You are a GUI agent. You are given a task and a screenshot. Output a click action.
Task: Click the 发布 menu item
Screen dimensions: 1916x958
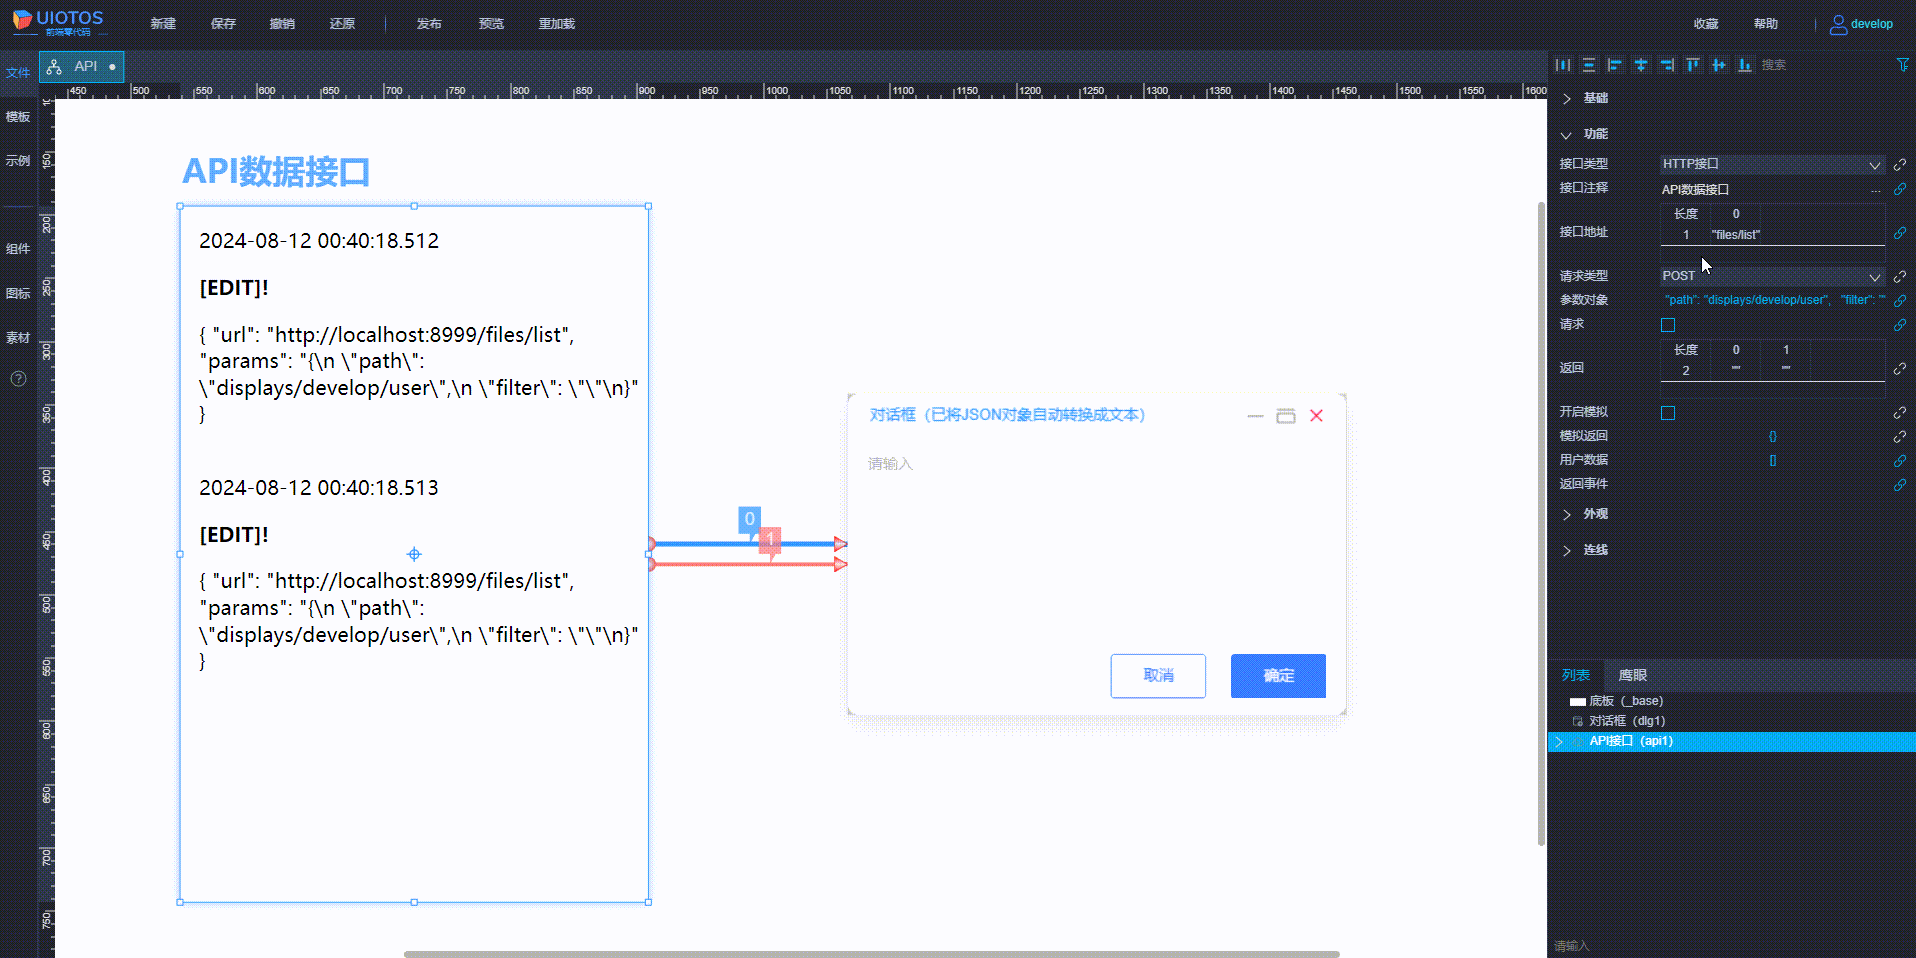coord(429,24)
